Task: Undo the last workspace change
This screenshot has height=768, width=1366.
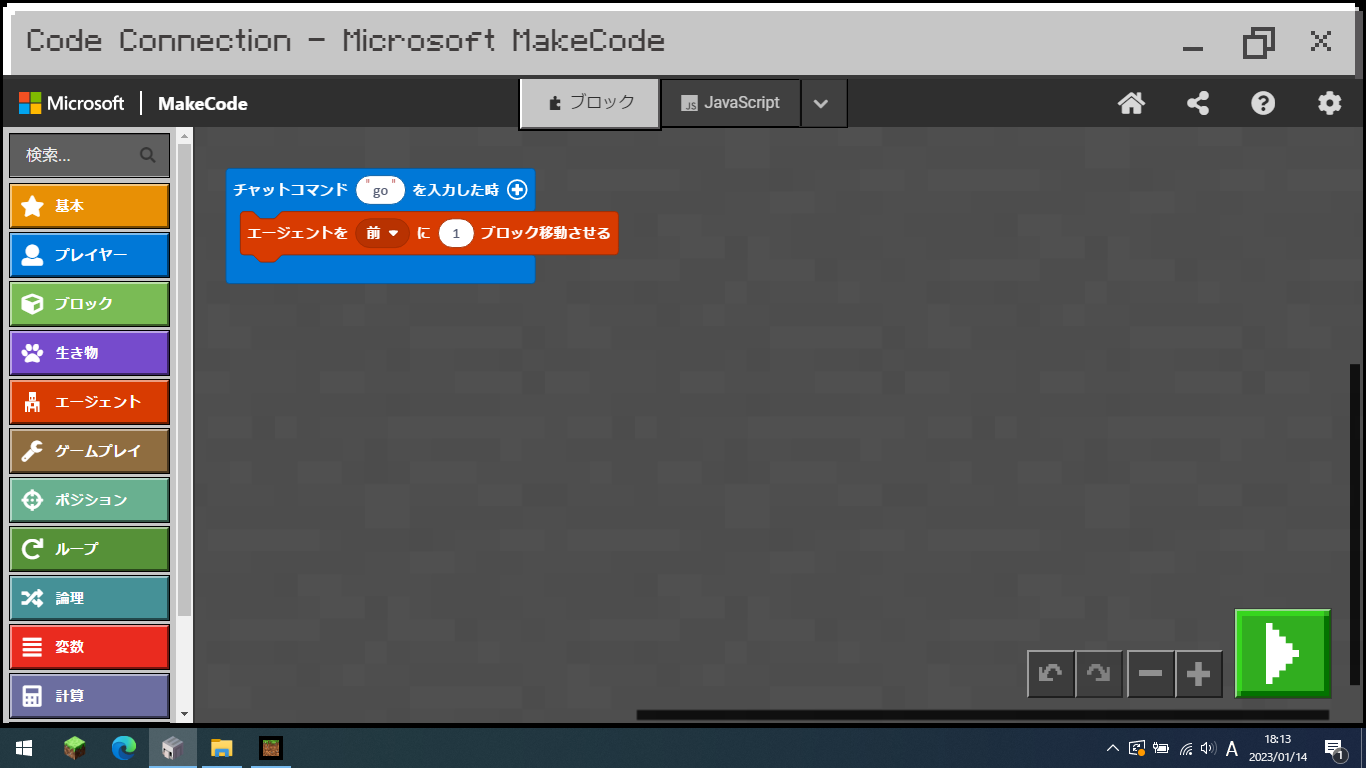Action: (x=1051, y=674)
